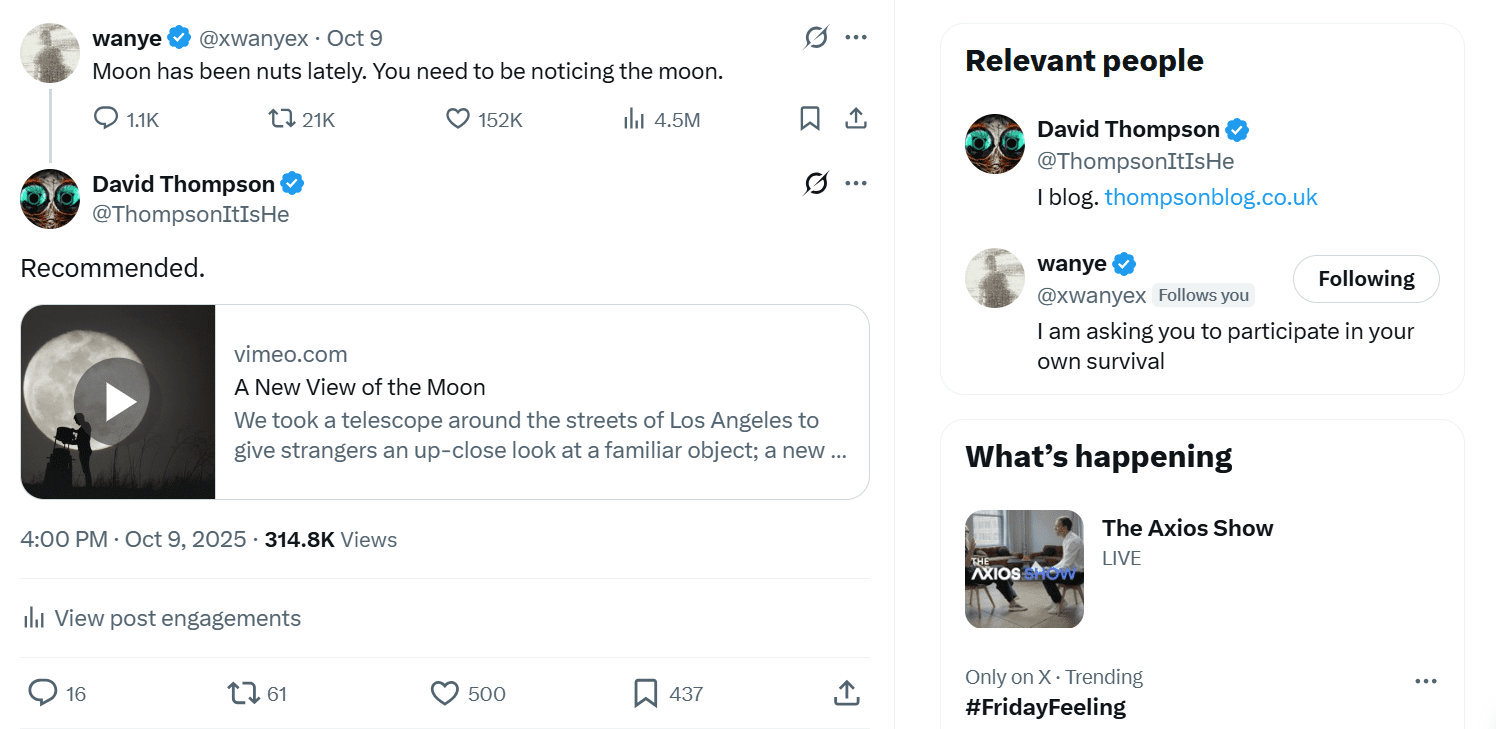This screenshot has height=729, width=1496.
Task: Repost wanye's post with 21K reposts
Action: pyautogui.click(x=282, y=119)
